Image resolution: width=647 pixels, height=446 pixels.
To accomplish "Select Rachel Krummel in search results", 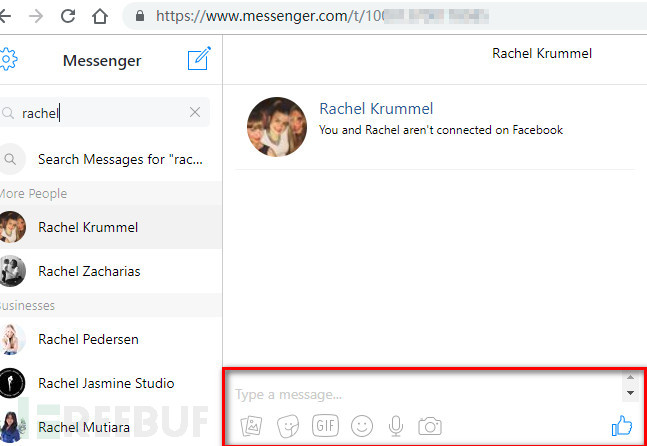I will 111,227.
